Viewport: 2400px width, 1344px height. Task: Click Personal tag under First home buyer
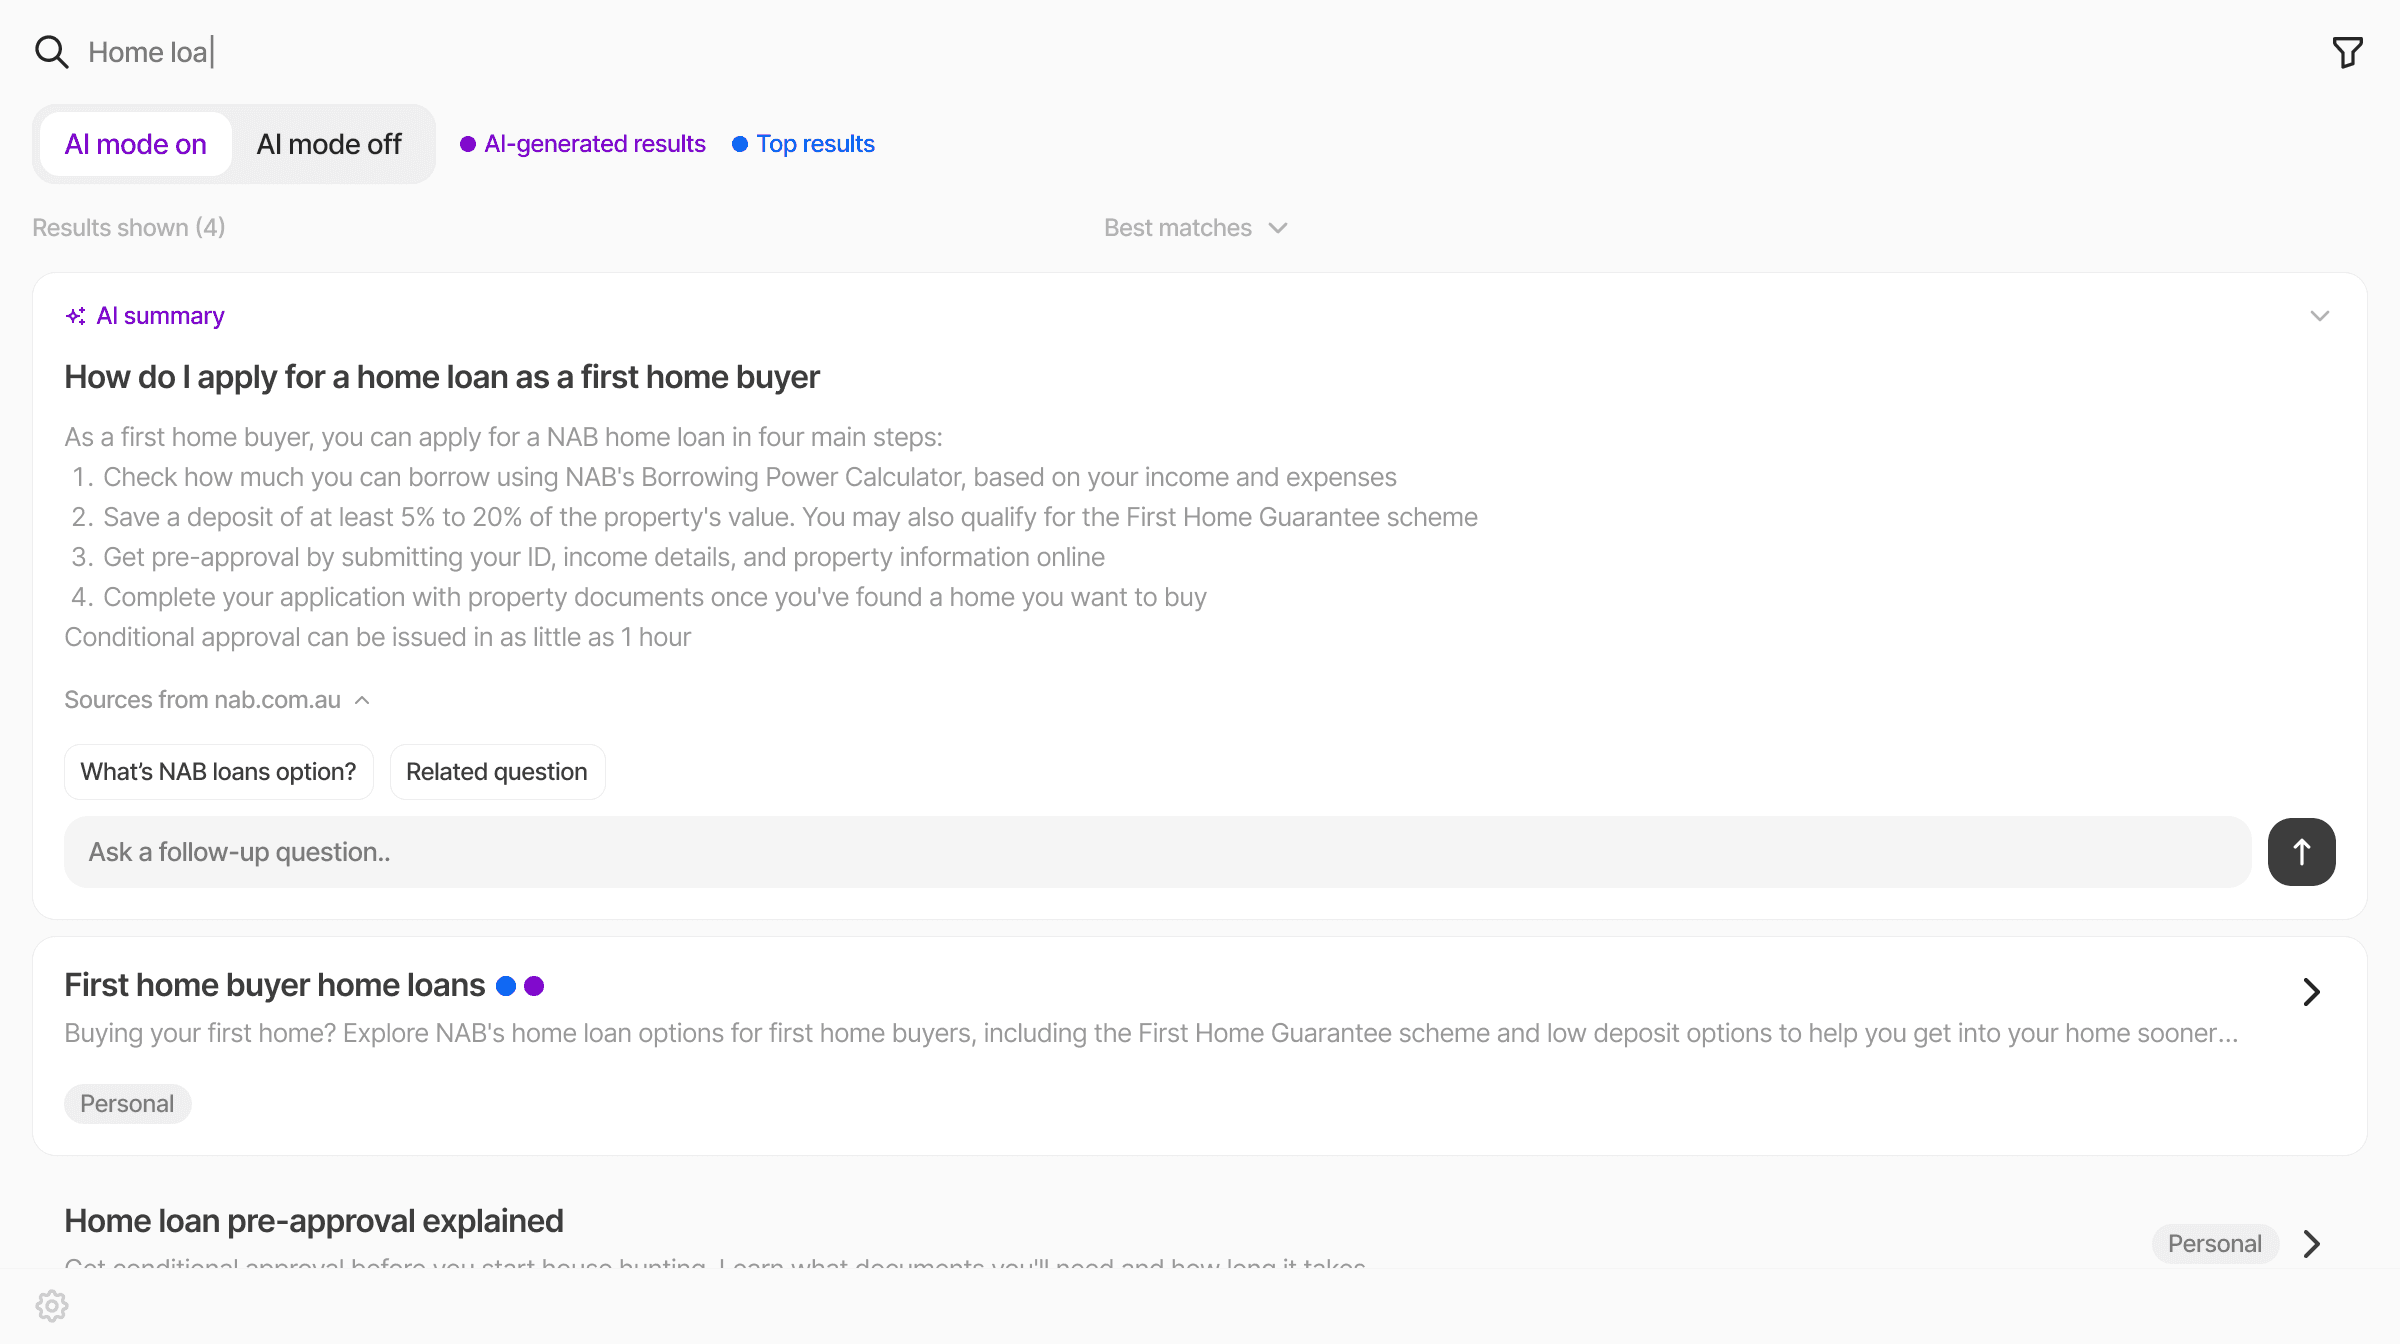click(x=127, y=1104)
